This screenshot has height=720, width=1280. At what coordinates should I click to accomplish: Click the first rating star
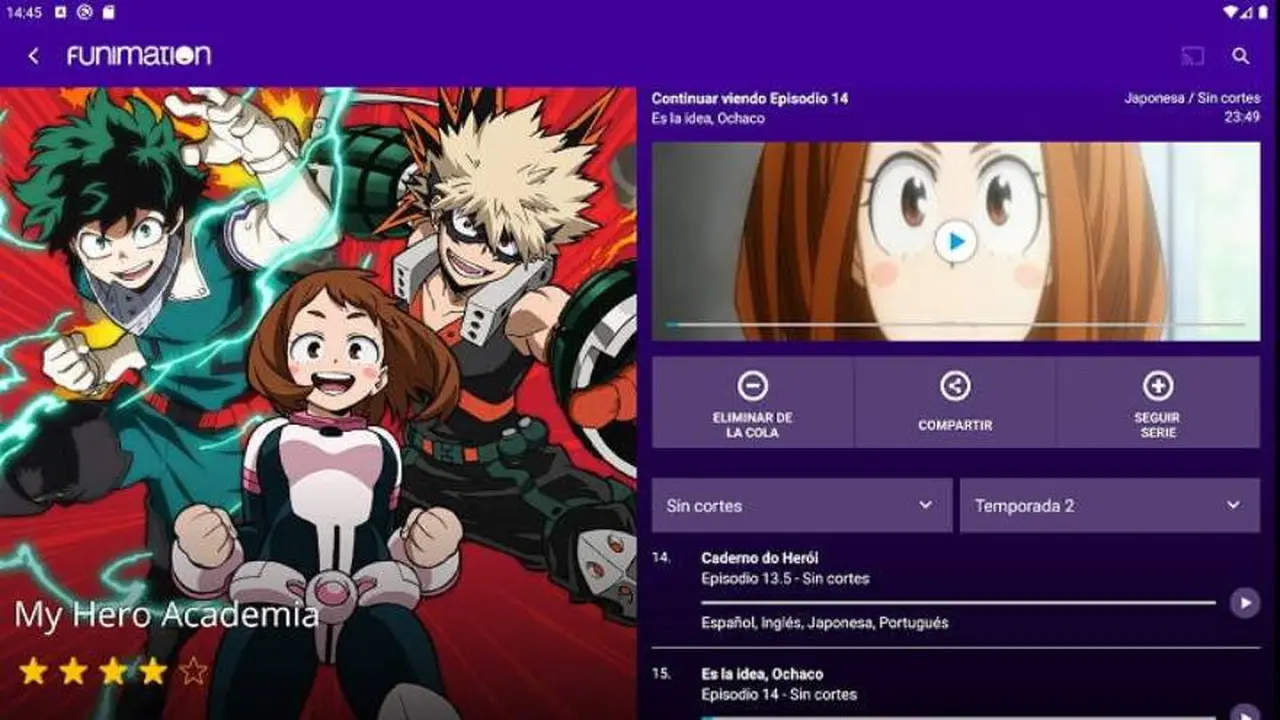click(x=33, y=671)
